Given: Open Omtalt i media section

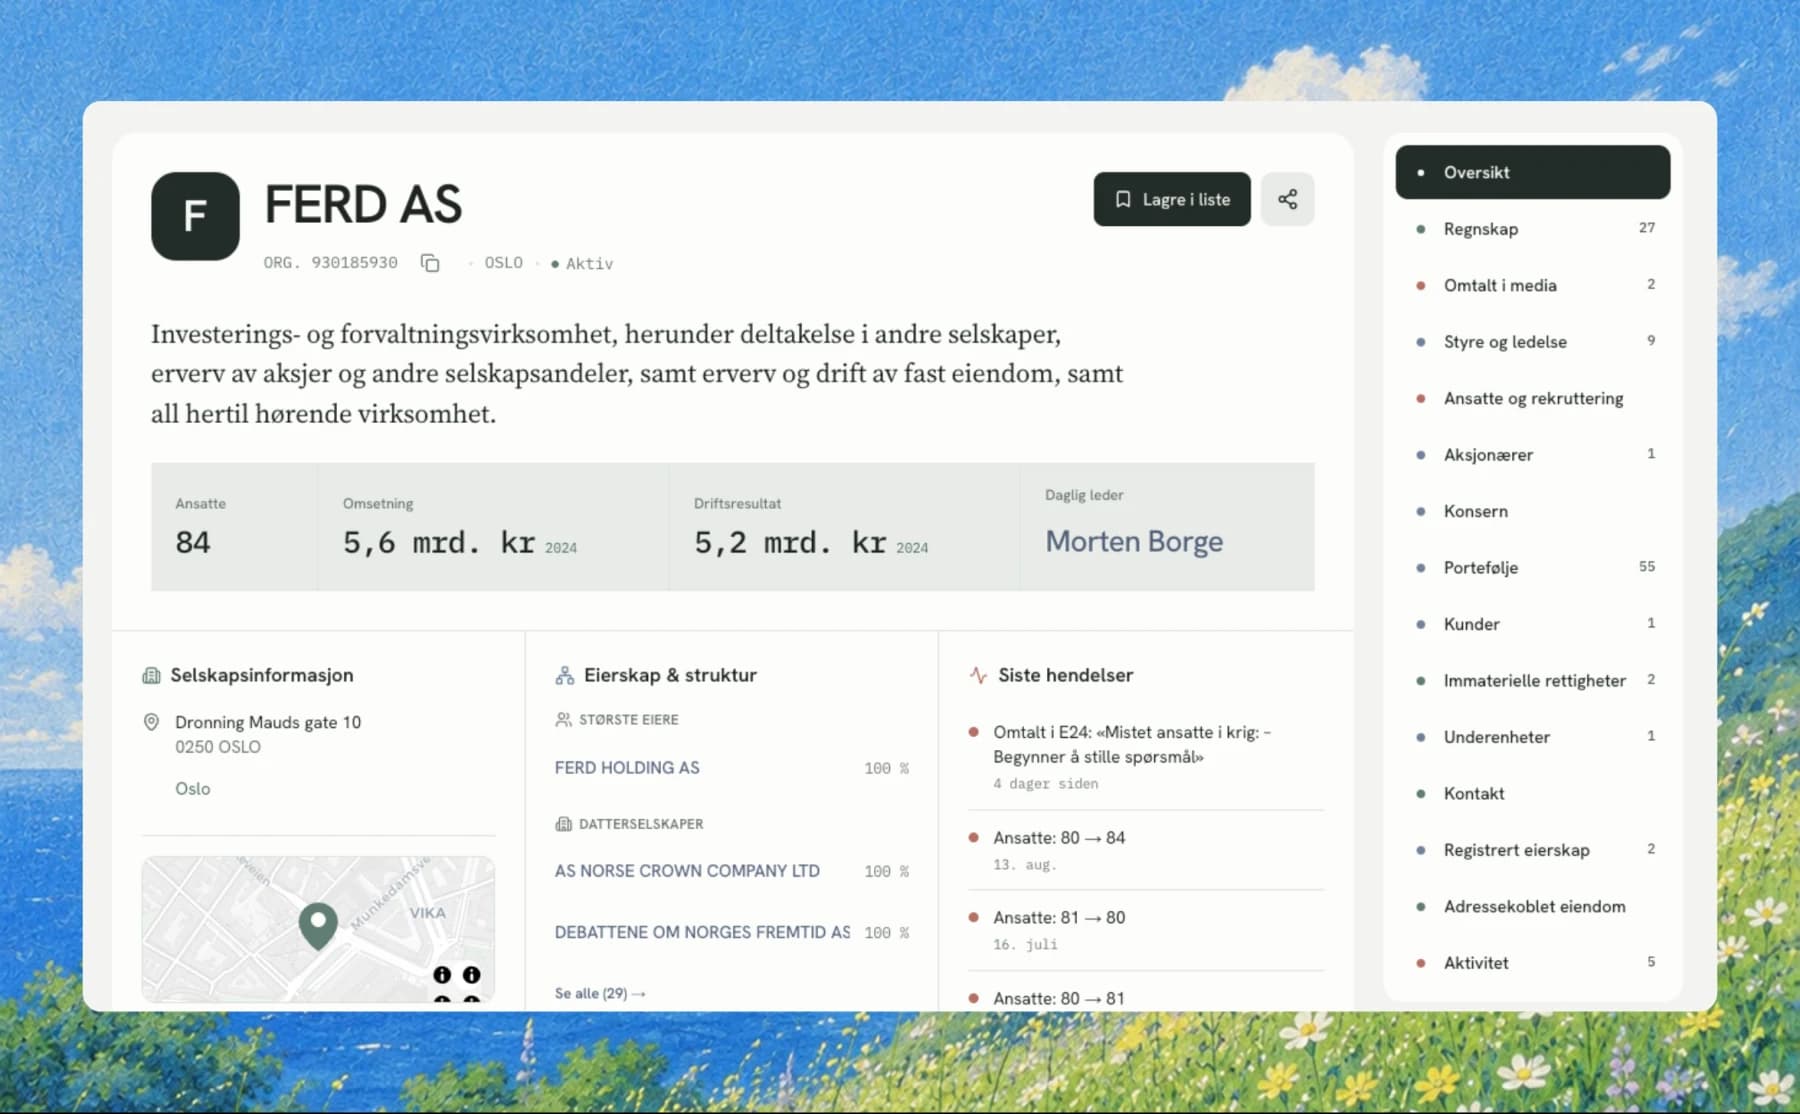Looking at the screenshot, I should pos(1533,285).
